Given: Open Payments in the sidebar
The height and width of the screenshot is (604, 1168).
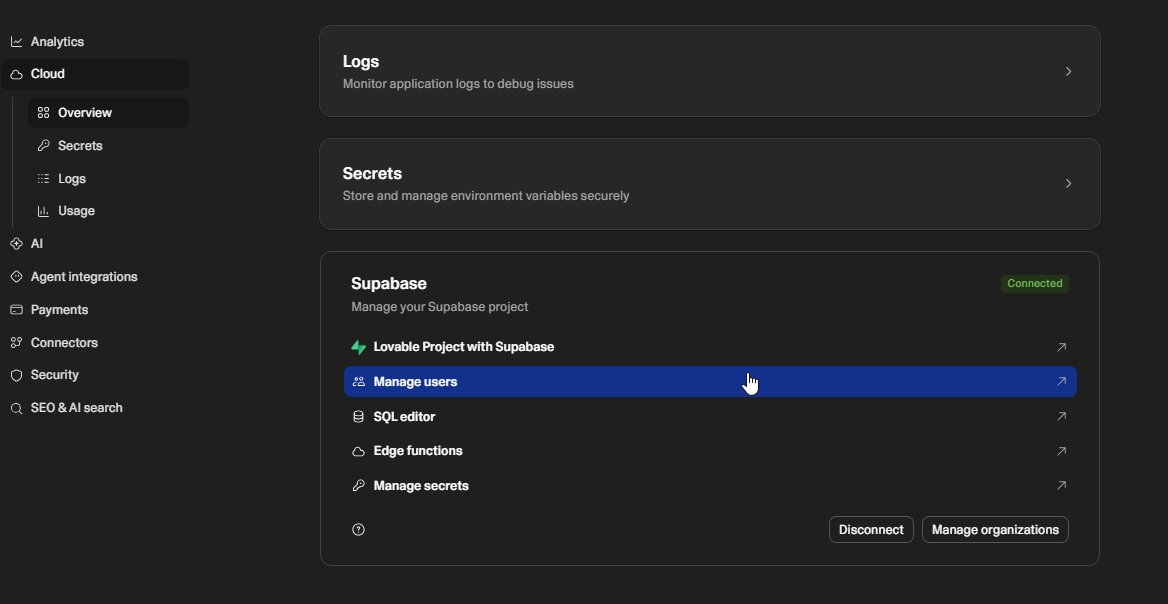Looking at the screenshot, I should pyautogui.click(x=95, y=310).
